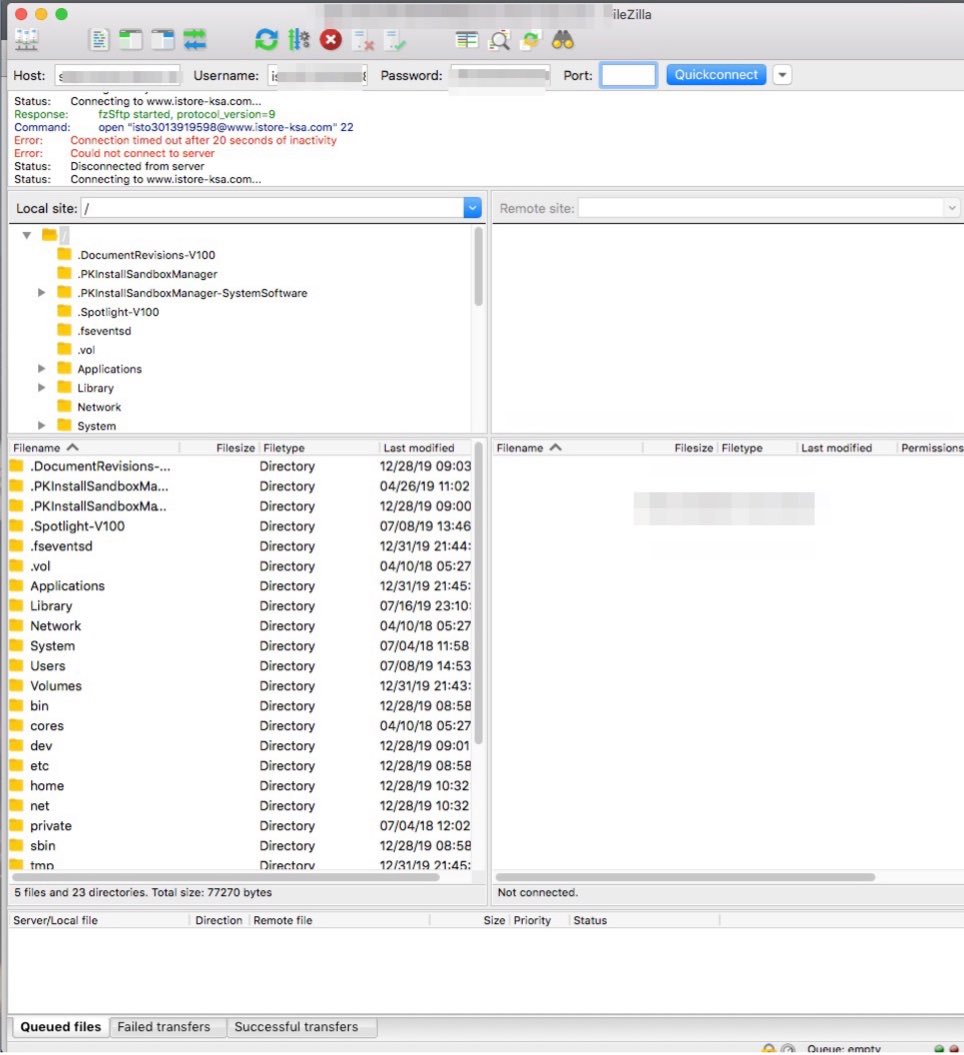Select the cores directory row
The height and width of the screenshot is (1055, 964).
click(x=241, y=726)
